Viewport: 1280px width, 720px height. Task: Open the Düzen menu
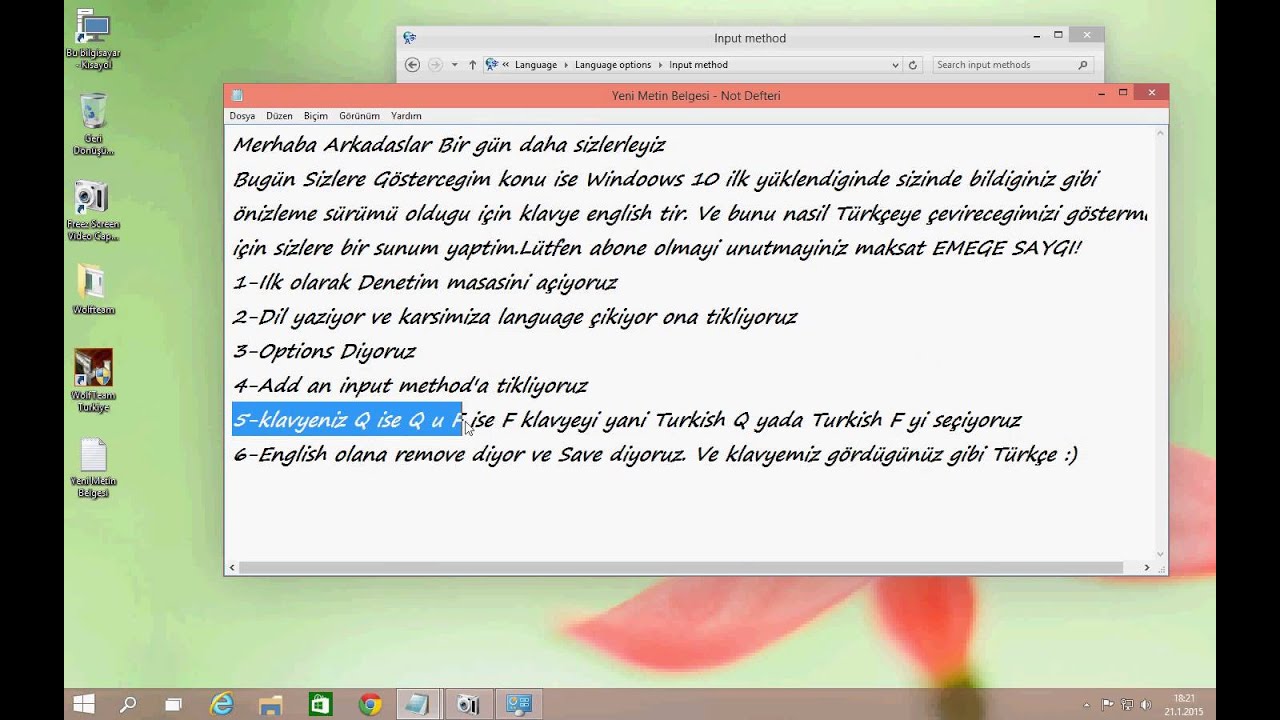tap(279, 116)
